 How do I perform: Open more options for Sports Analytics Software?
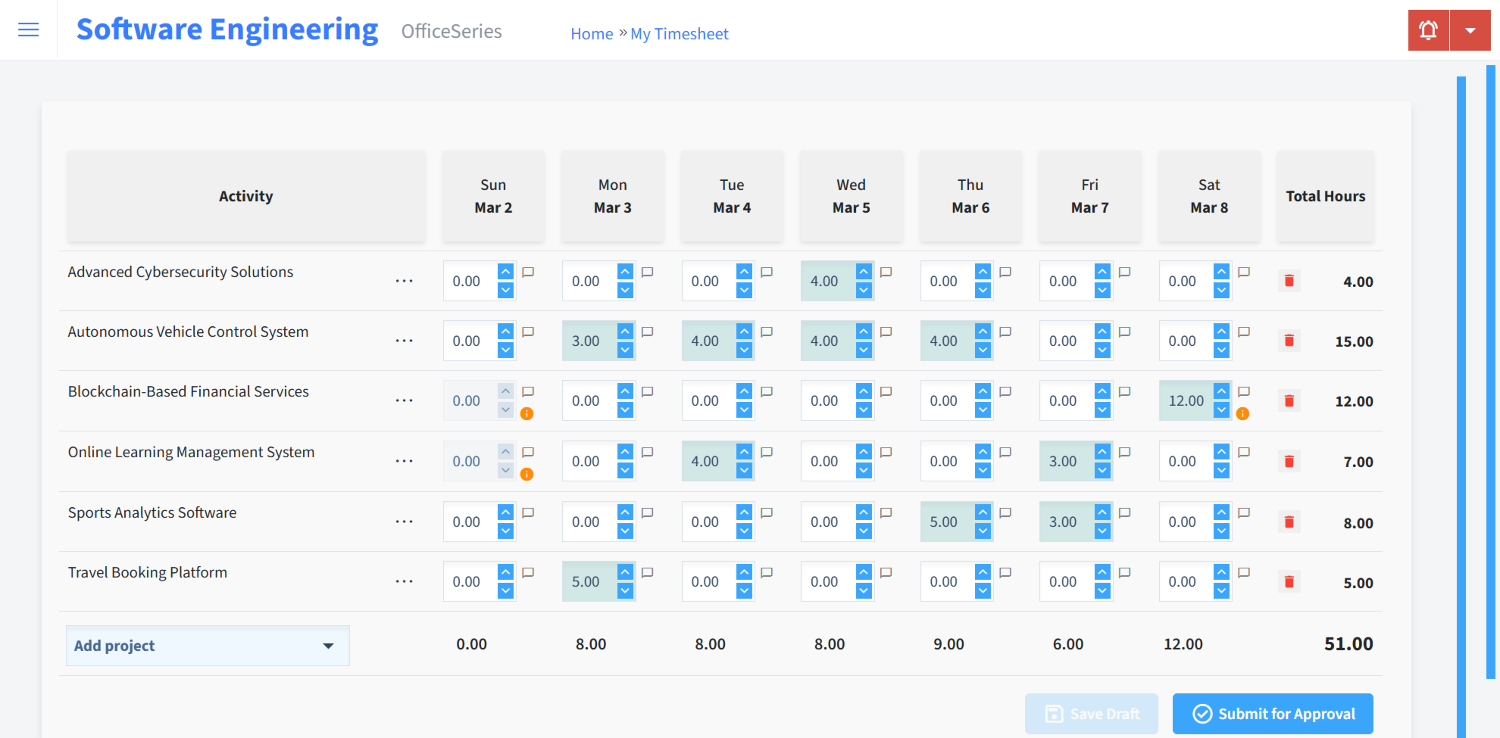click(x=404, y=521)
